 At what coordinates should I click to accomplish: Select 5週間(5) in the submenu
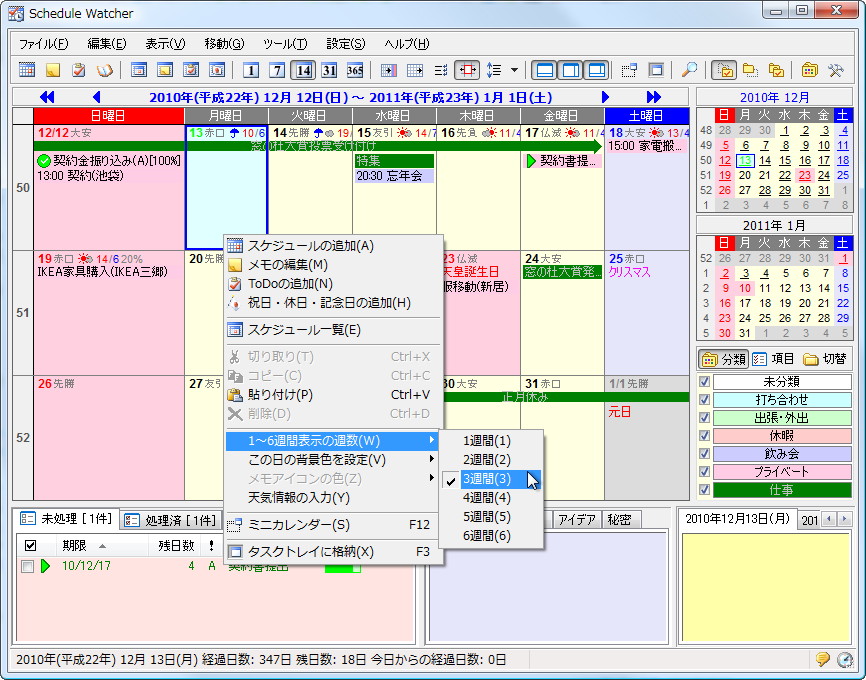(x=491, y=516)
